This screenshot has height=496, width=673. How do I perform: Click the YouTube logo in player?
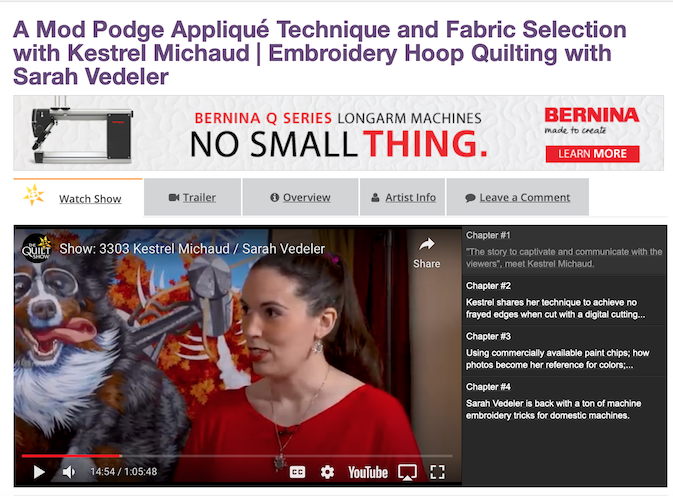[368, 472]
